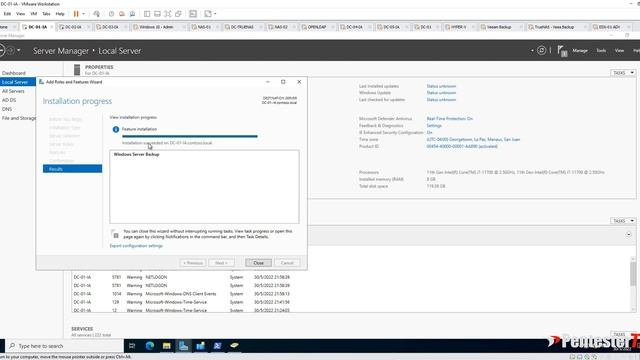Click the blue info icon beside Feature installation
The image size is (640, 360).
[x=116, y=129]
